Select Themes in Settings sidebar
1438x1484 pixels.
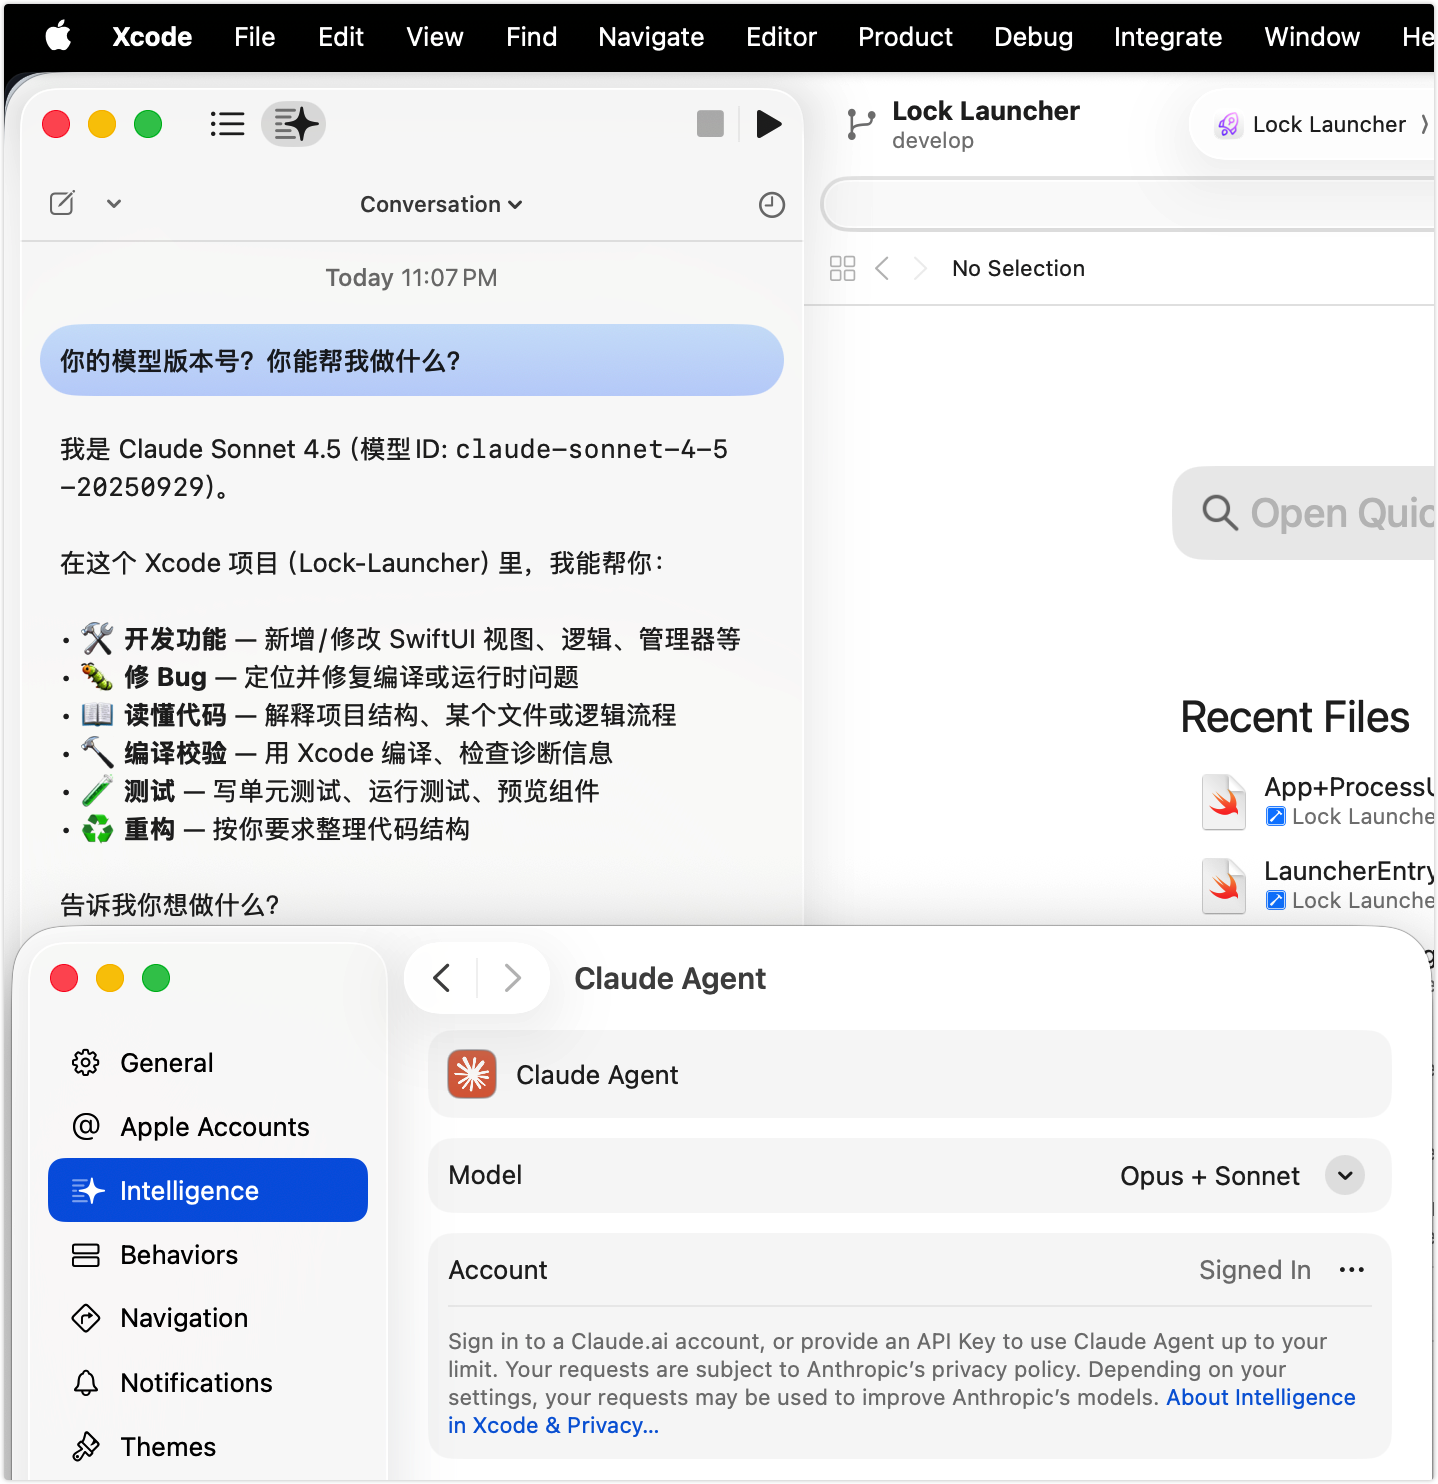pos(208,1446)
